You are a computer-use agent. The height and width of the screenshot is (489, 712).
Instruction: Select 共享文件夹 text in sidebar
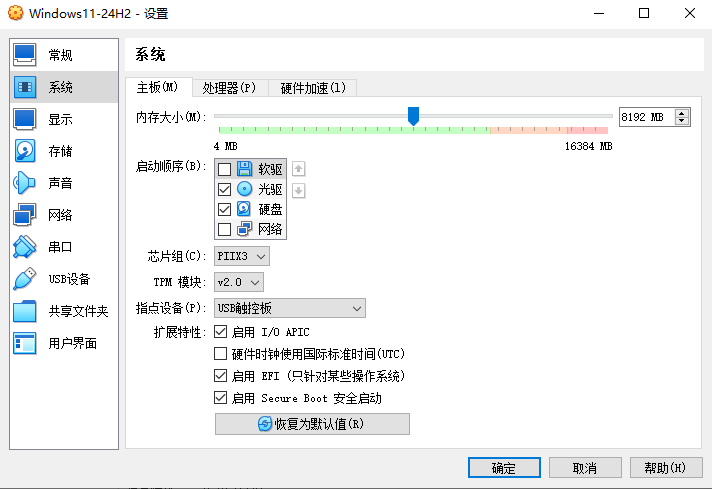[79, 311]
